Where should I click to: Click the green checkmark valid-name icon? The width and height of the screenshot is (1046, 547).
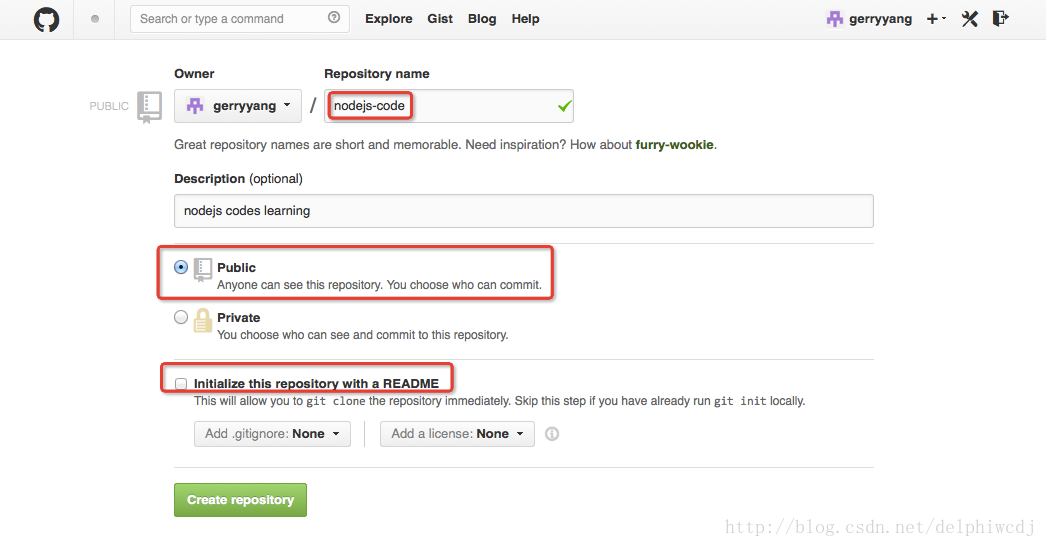point(564,106)
